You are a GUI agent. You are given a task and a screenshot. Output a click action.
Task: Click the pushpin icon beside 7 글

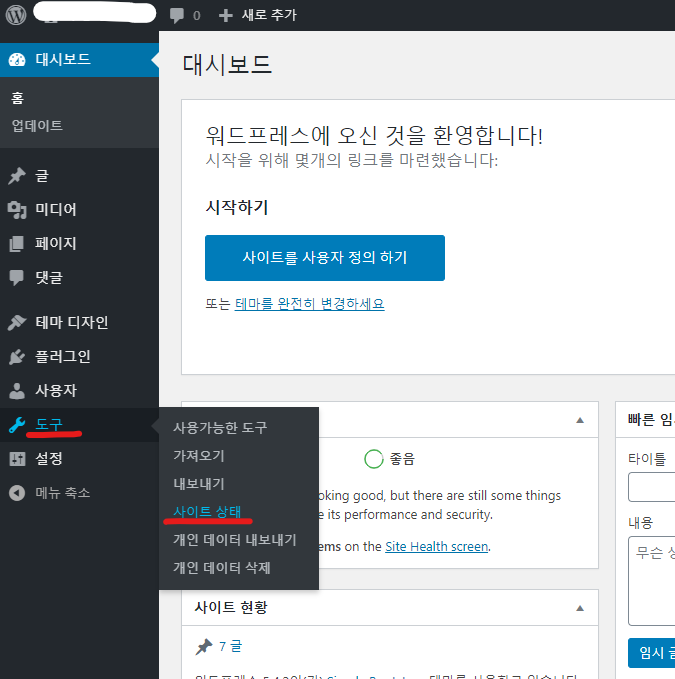click(204, 647)
